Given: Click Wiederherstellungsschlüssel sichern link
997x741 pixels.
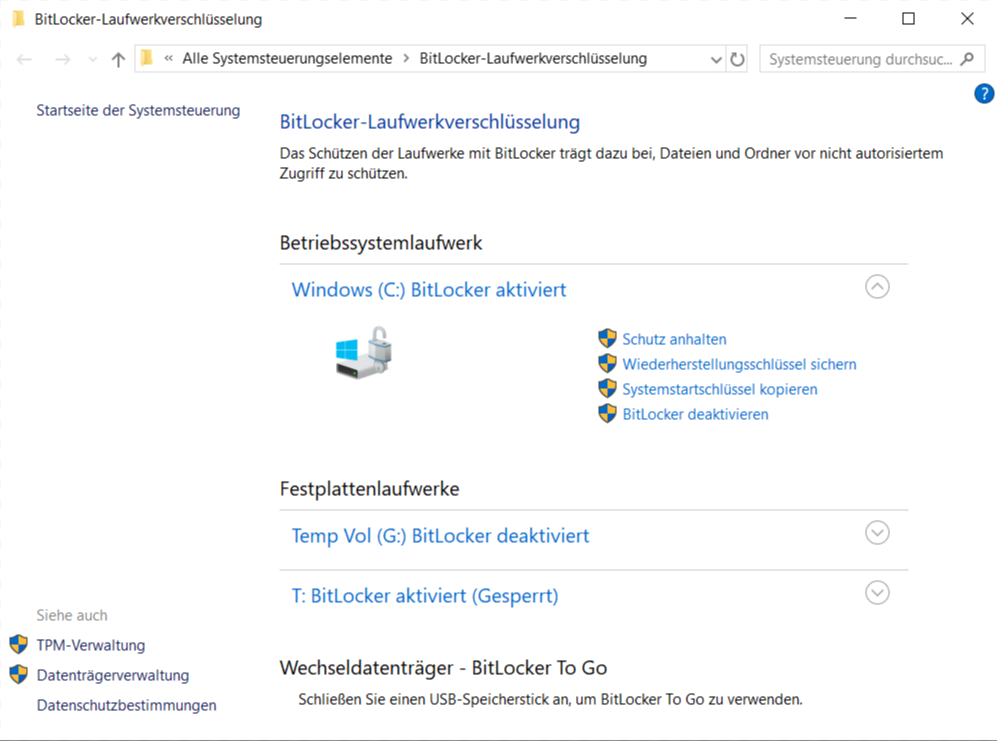Looking at the screenshot, I should click(x=739, y=364).
